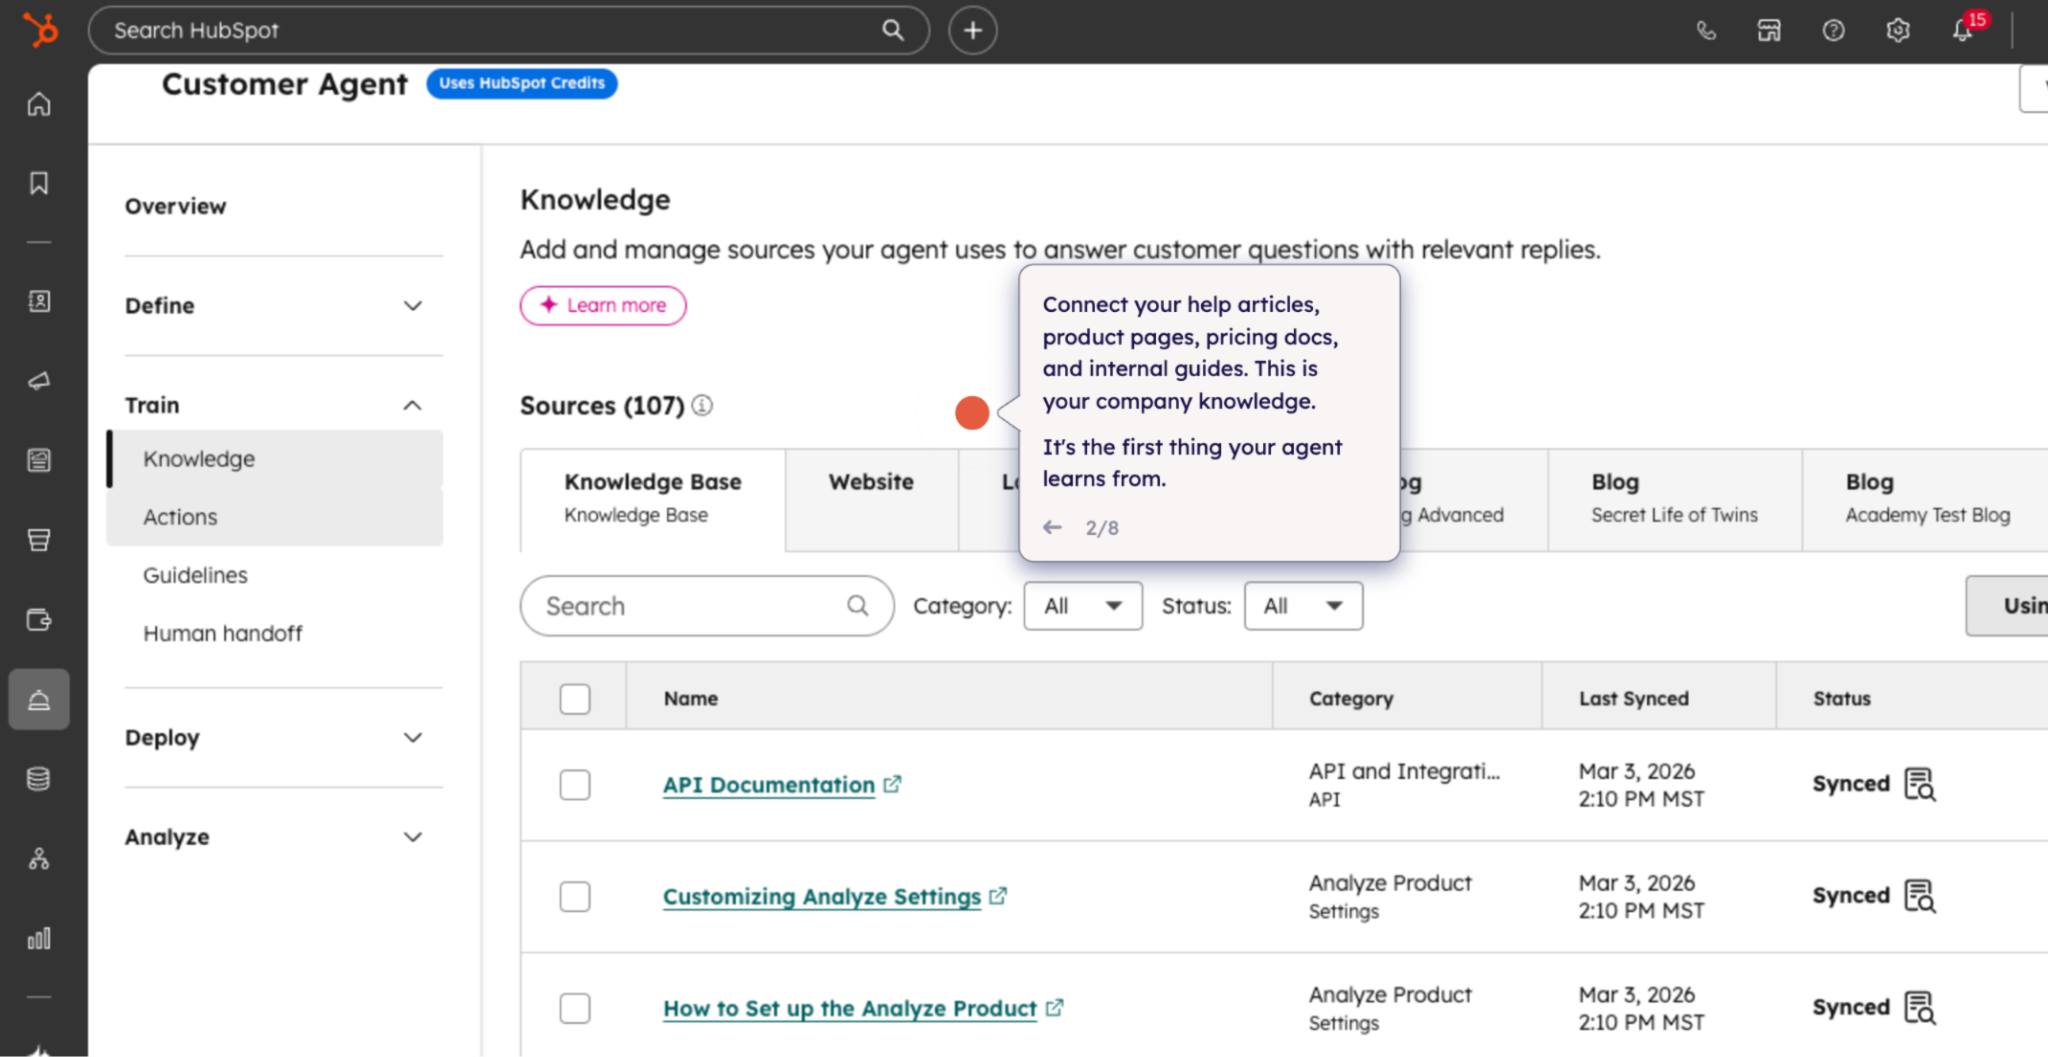Switch to the Website tab
The height and width of the screenshot is (1057, 2048).
(x=872, y=499)
